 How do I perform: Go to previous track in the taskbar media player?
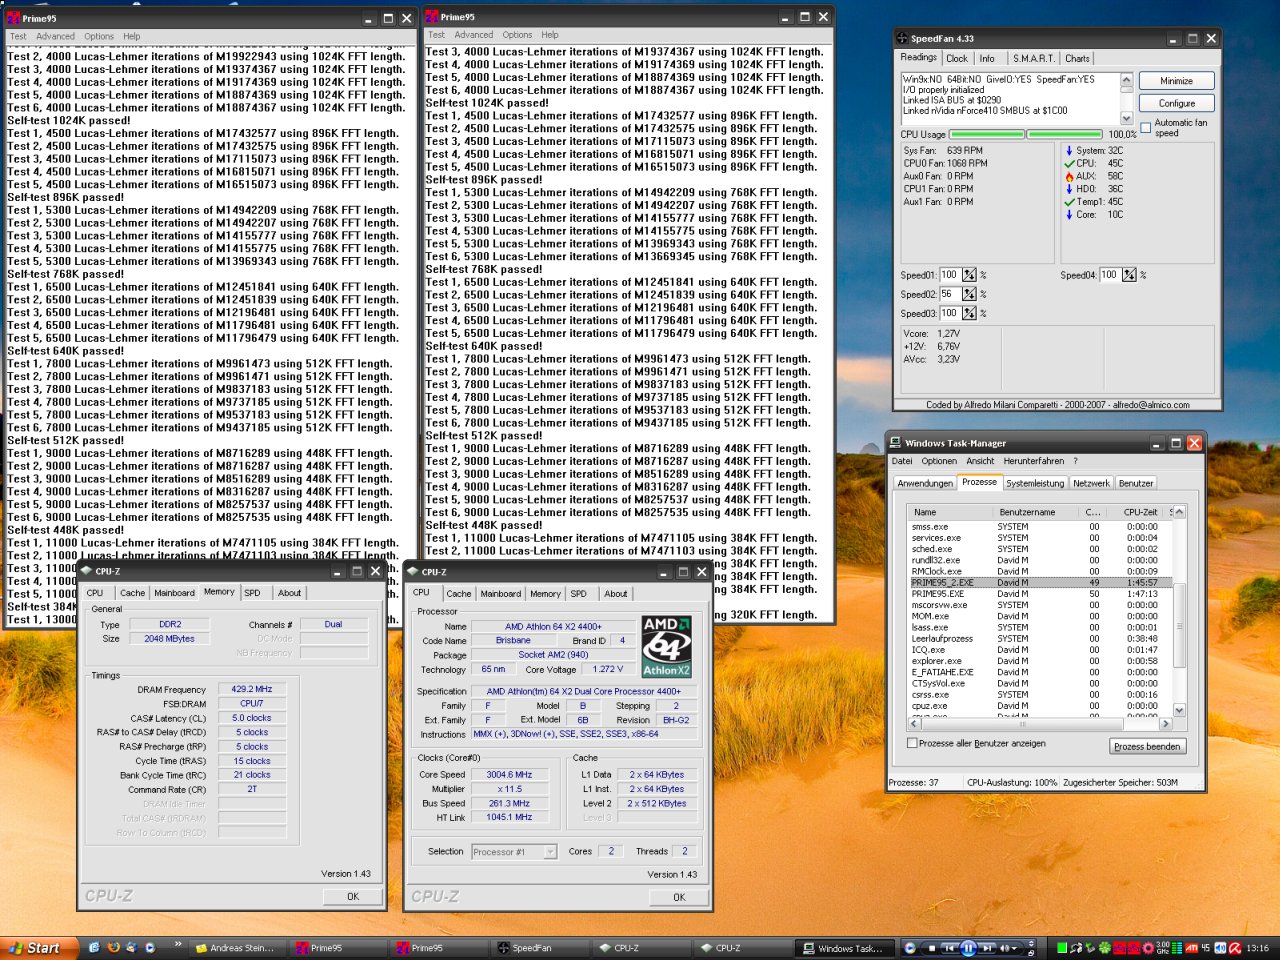949,948
